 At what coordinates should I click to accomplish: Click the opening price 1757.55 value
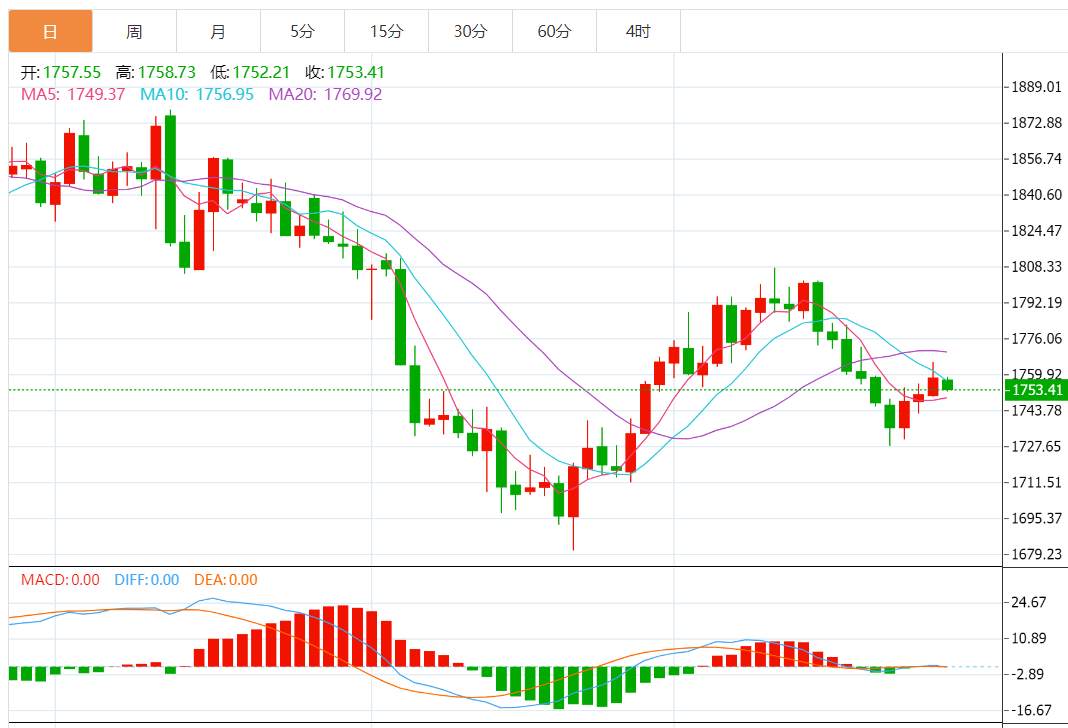pos(72,72)
